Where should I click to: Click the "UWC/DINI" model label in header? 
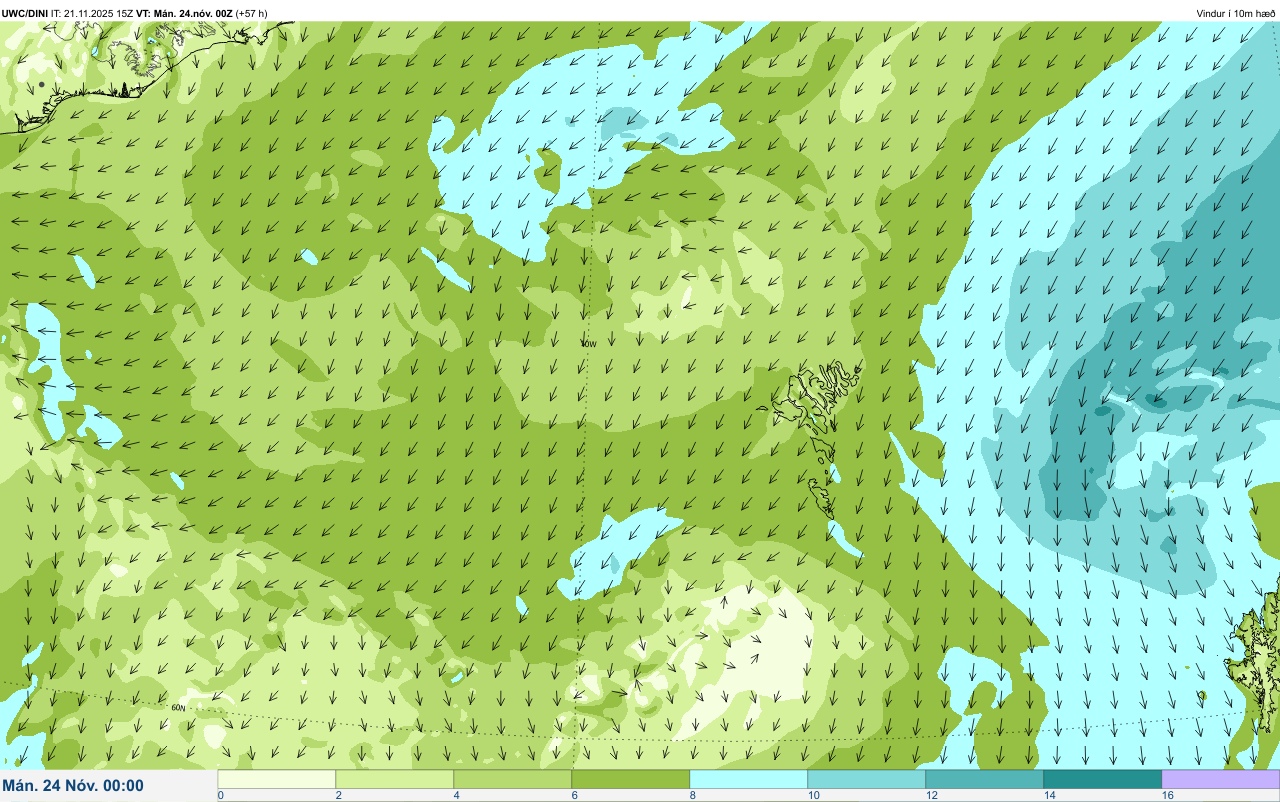point(25,13)
